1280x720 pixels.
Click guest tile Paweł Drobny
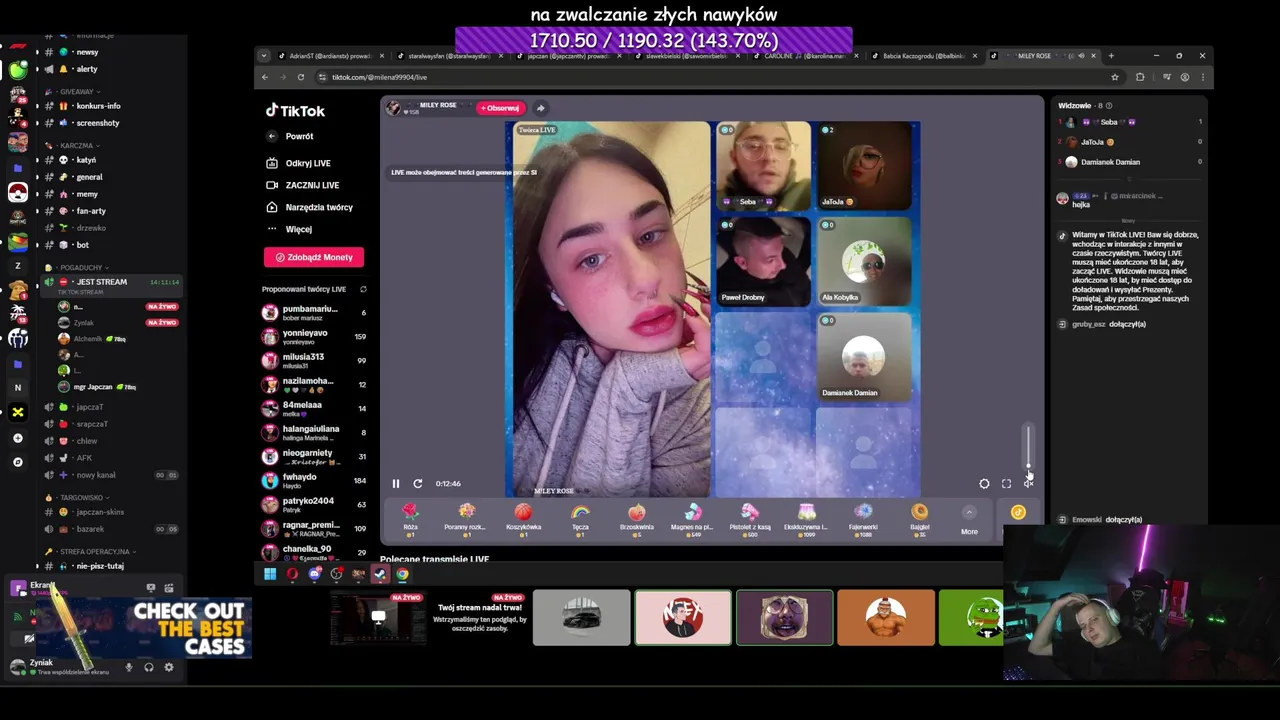click(762, 262)
